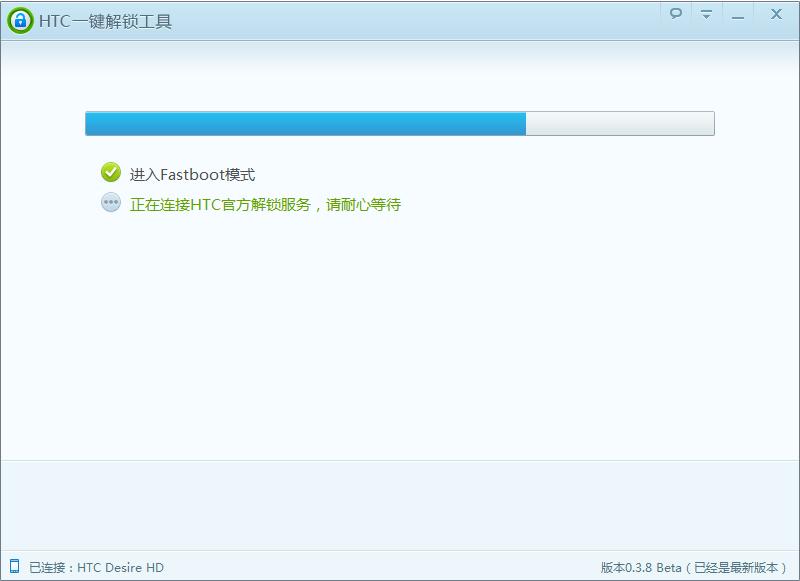Open the feedback speech bubble icon
Viewport: 800px width, 581px height.
point(676,13)
